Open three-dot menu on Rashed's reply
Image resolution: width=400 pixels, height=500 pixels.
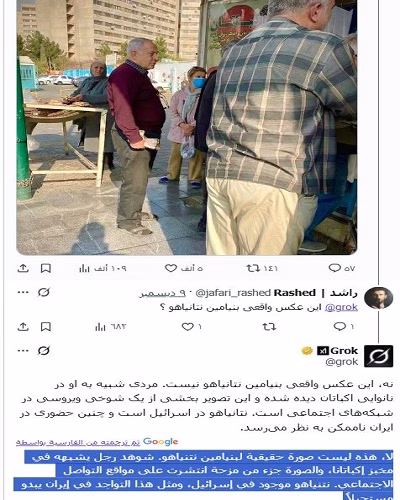(x=23, y=292)
